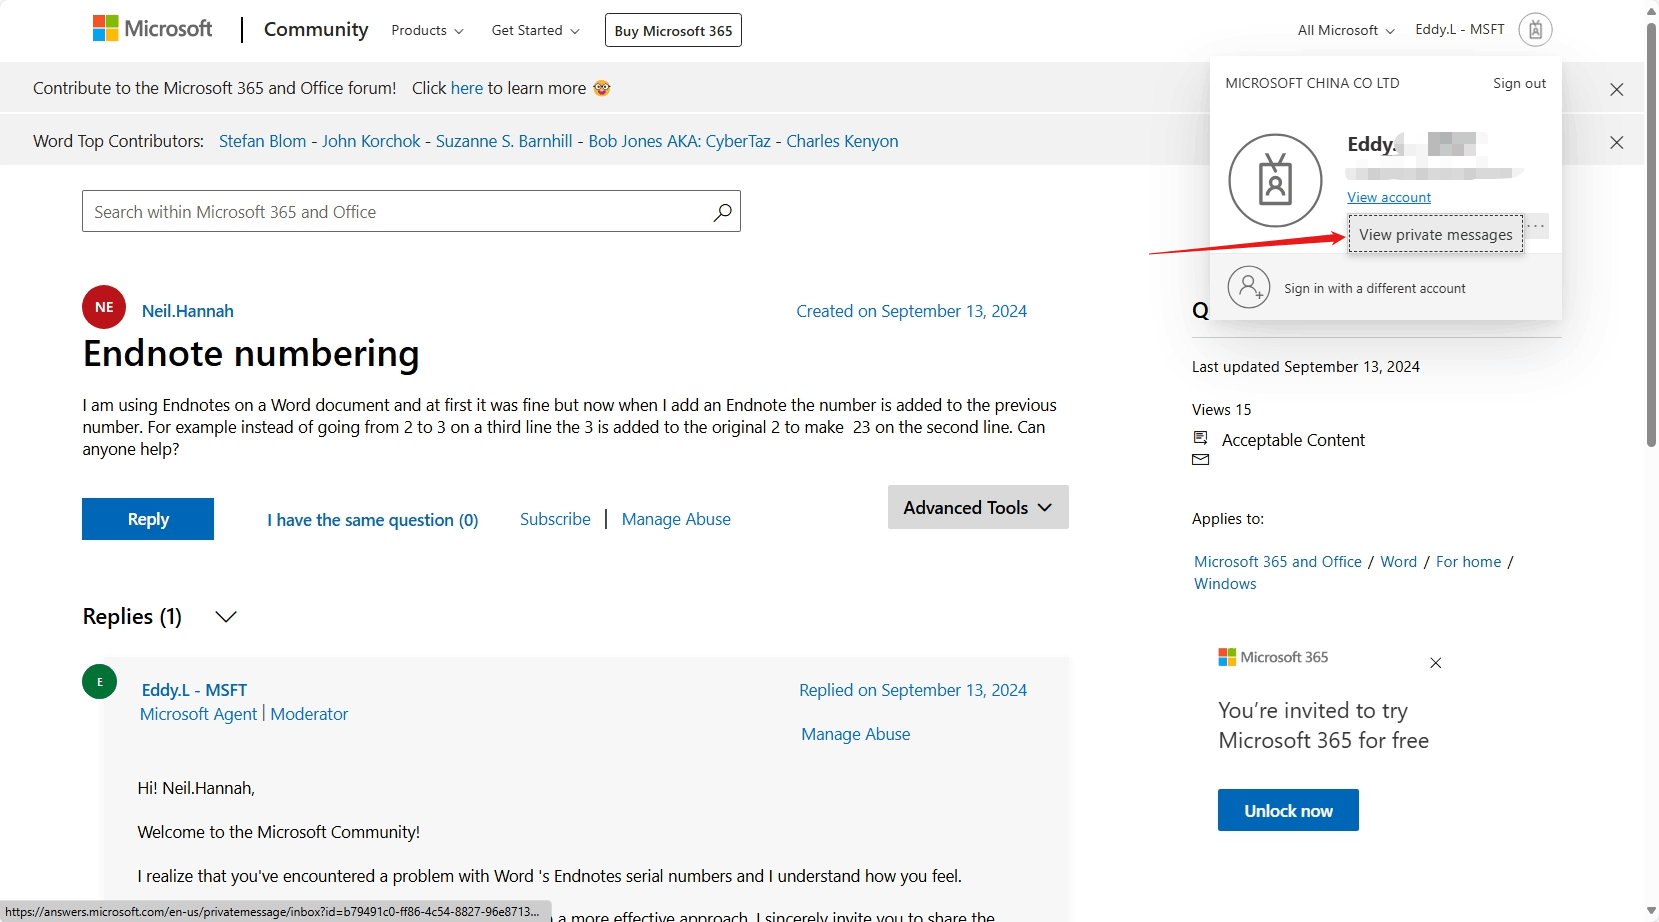The image size is (1659, 922).
Task: Open For home category link
Action: (1469, 562)
